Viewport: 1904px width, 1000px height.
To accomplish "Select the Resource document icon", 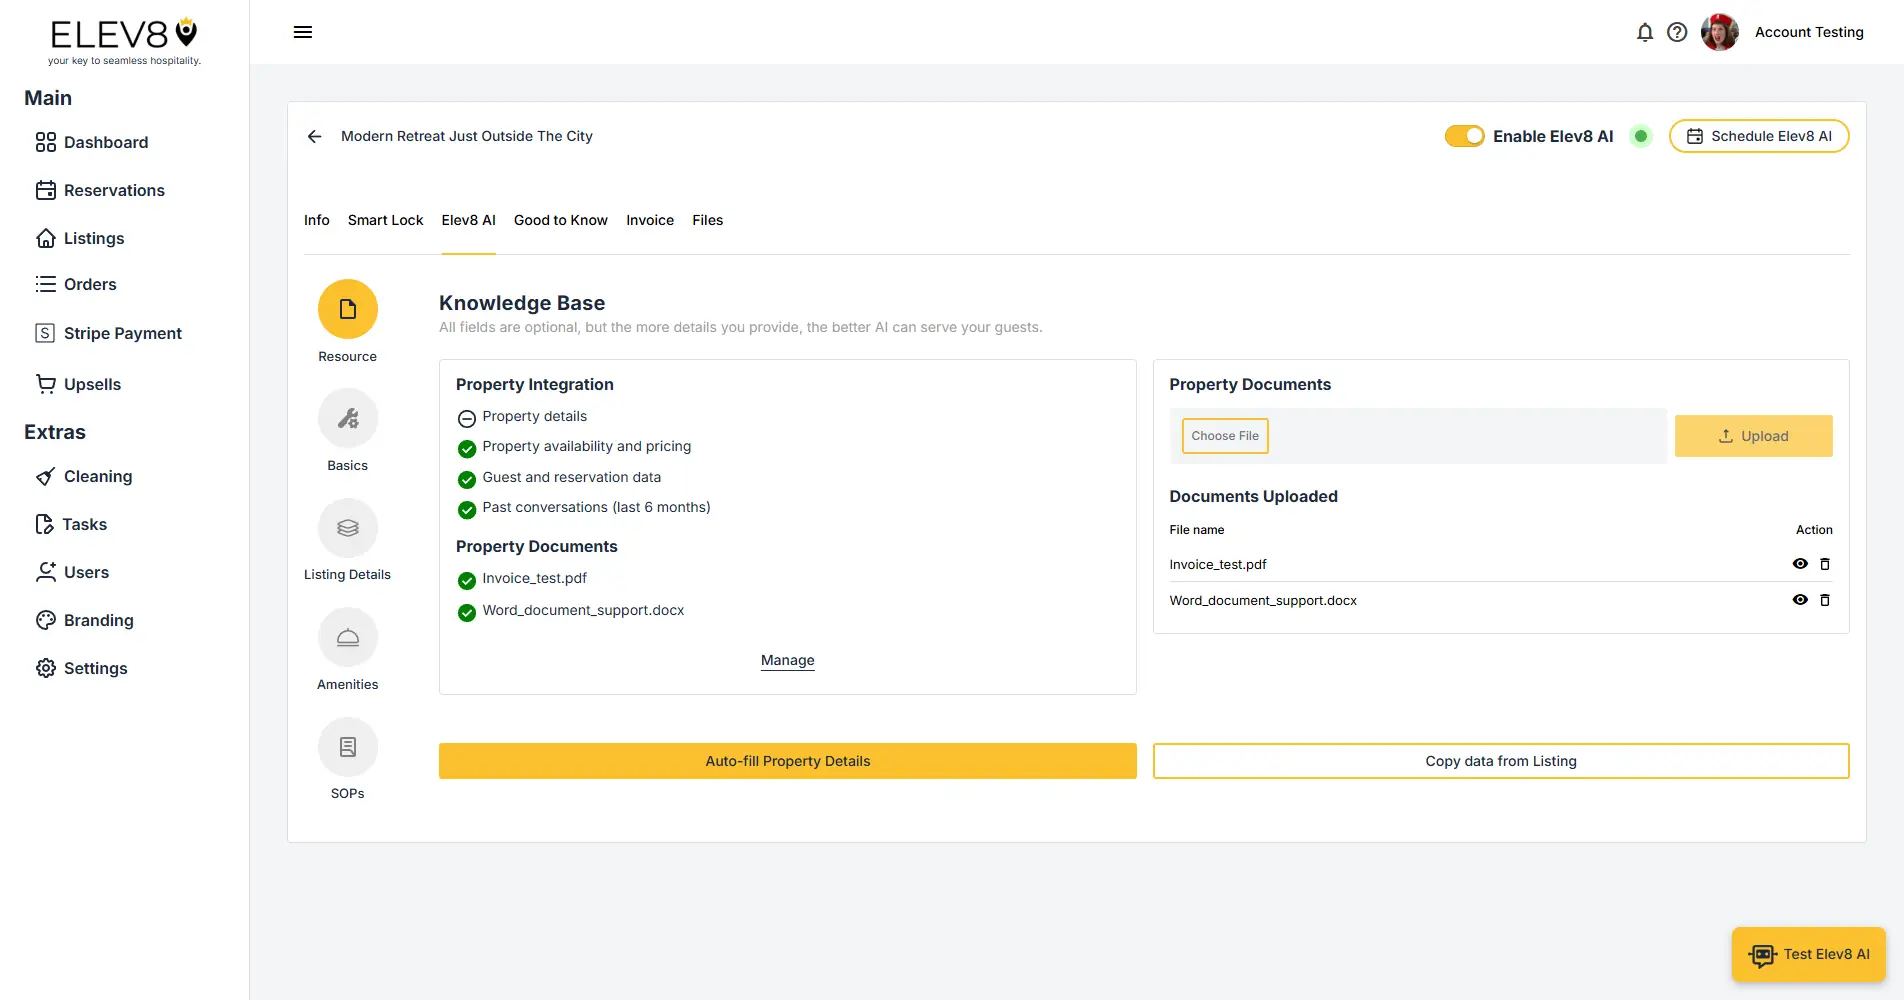I will click(x=347, y=309).
